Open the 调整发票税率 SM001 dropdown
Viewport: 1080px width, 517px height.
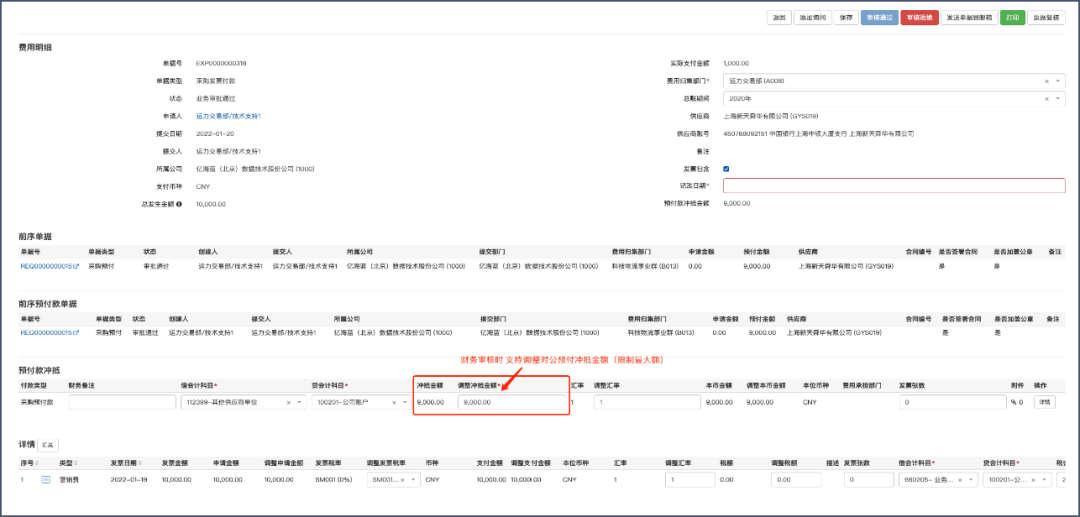[x=414, y=480]
